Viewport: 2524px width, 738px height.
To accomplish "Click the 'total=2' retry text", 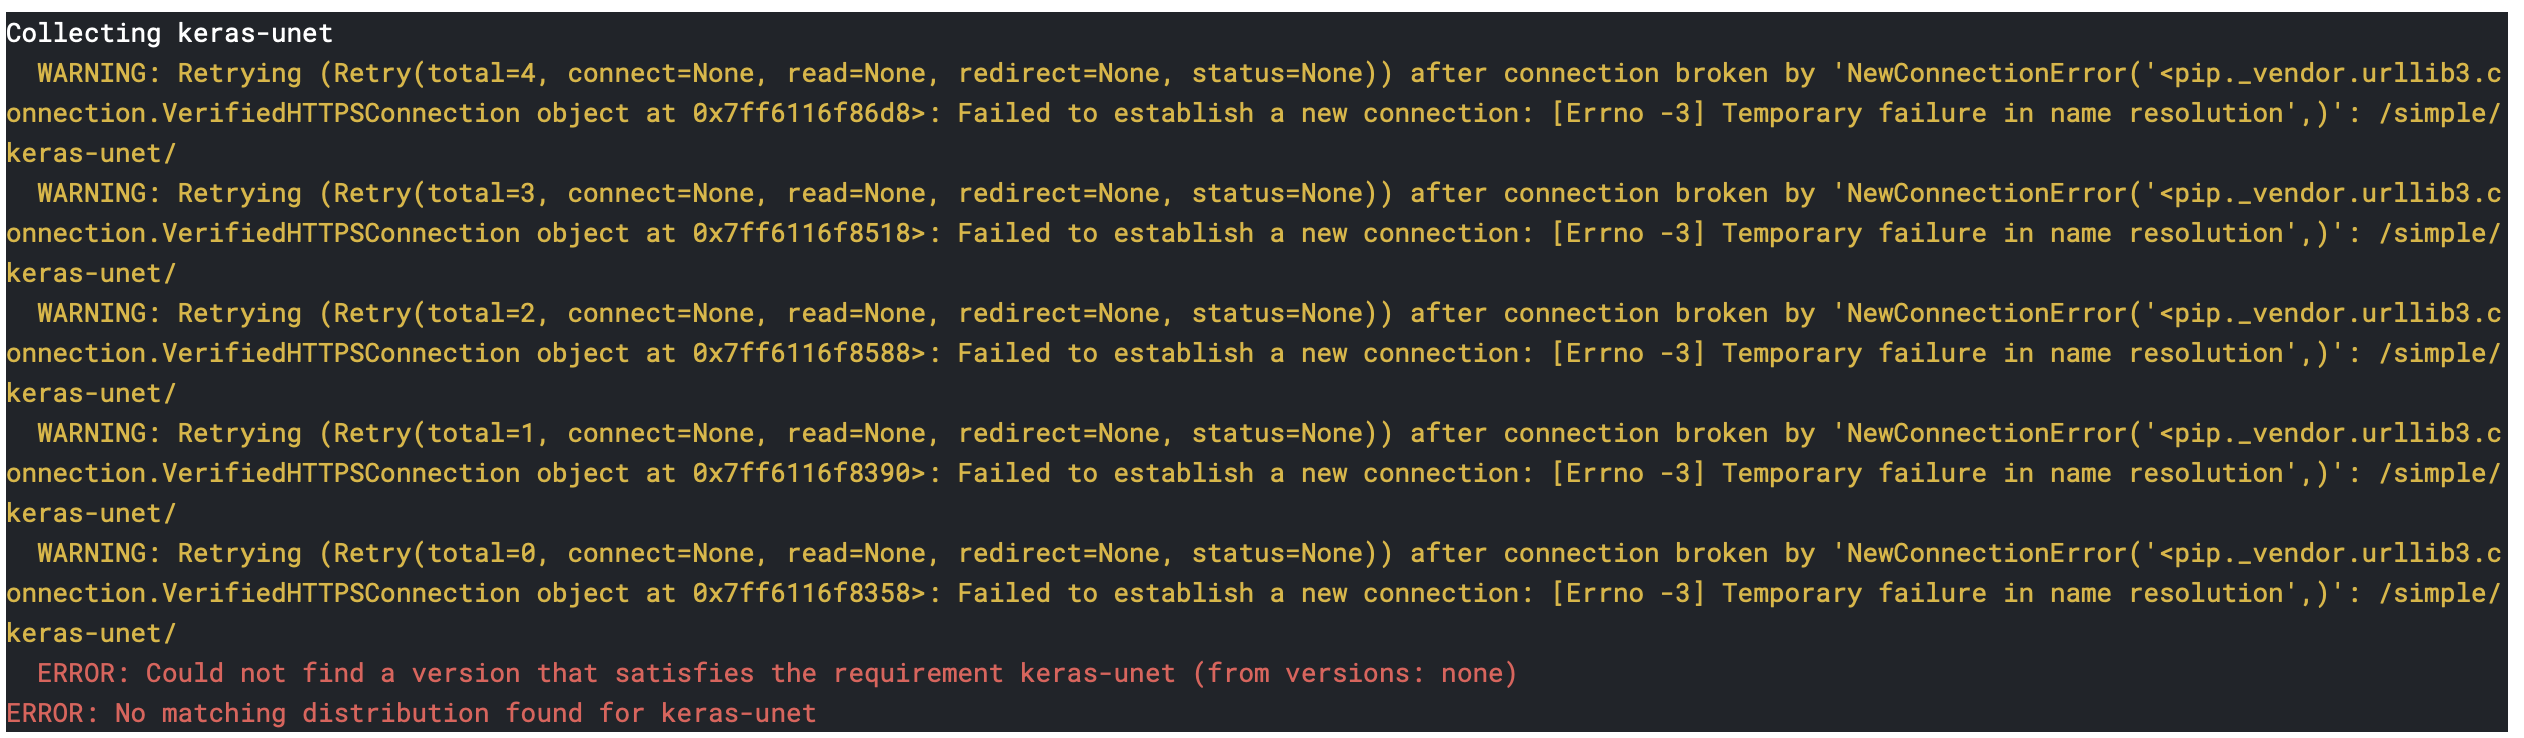I will [x=482, y=314].
